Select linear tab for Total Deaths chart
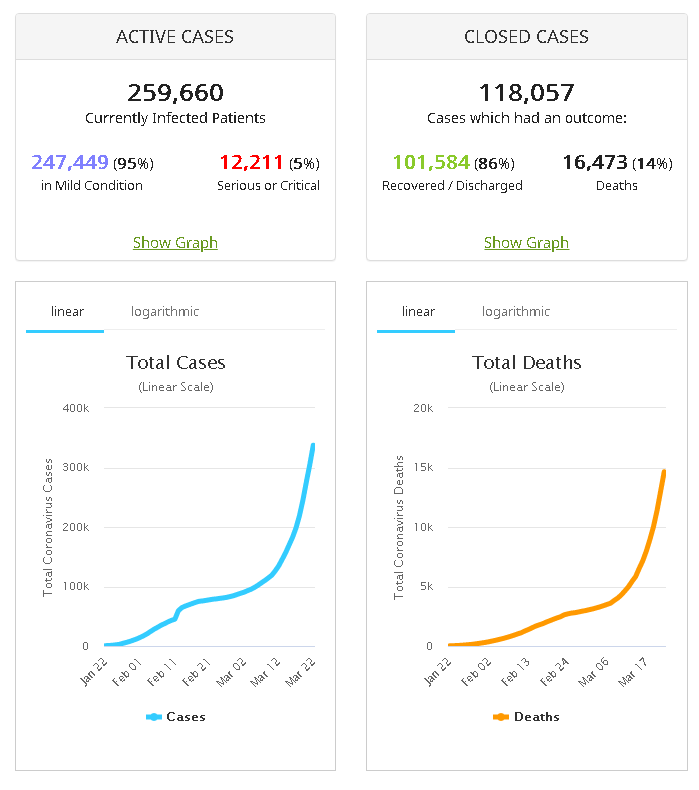The height and width of the screenshot is (790, 699). coord(416,312)
